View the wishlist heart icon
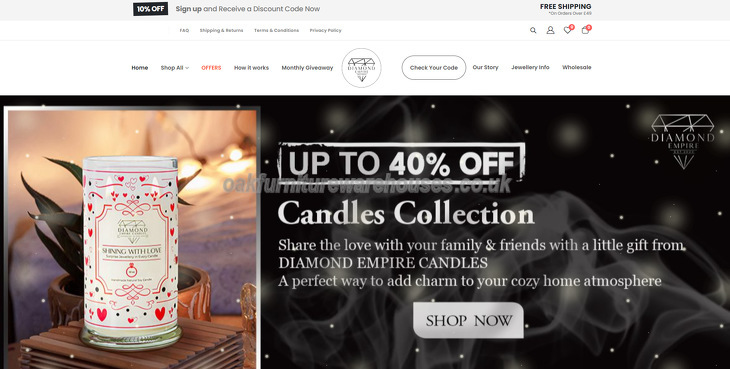The width and height of the screenshot is (730, 369). (568, 30)
